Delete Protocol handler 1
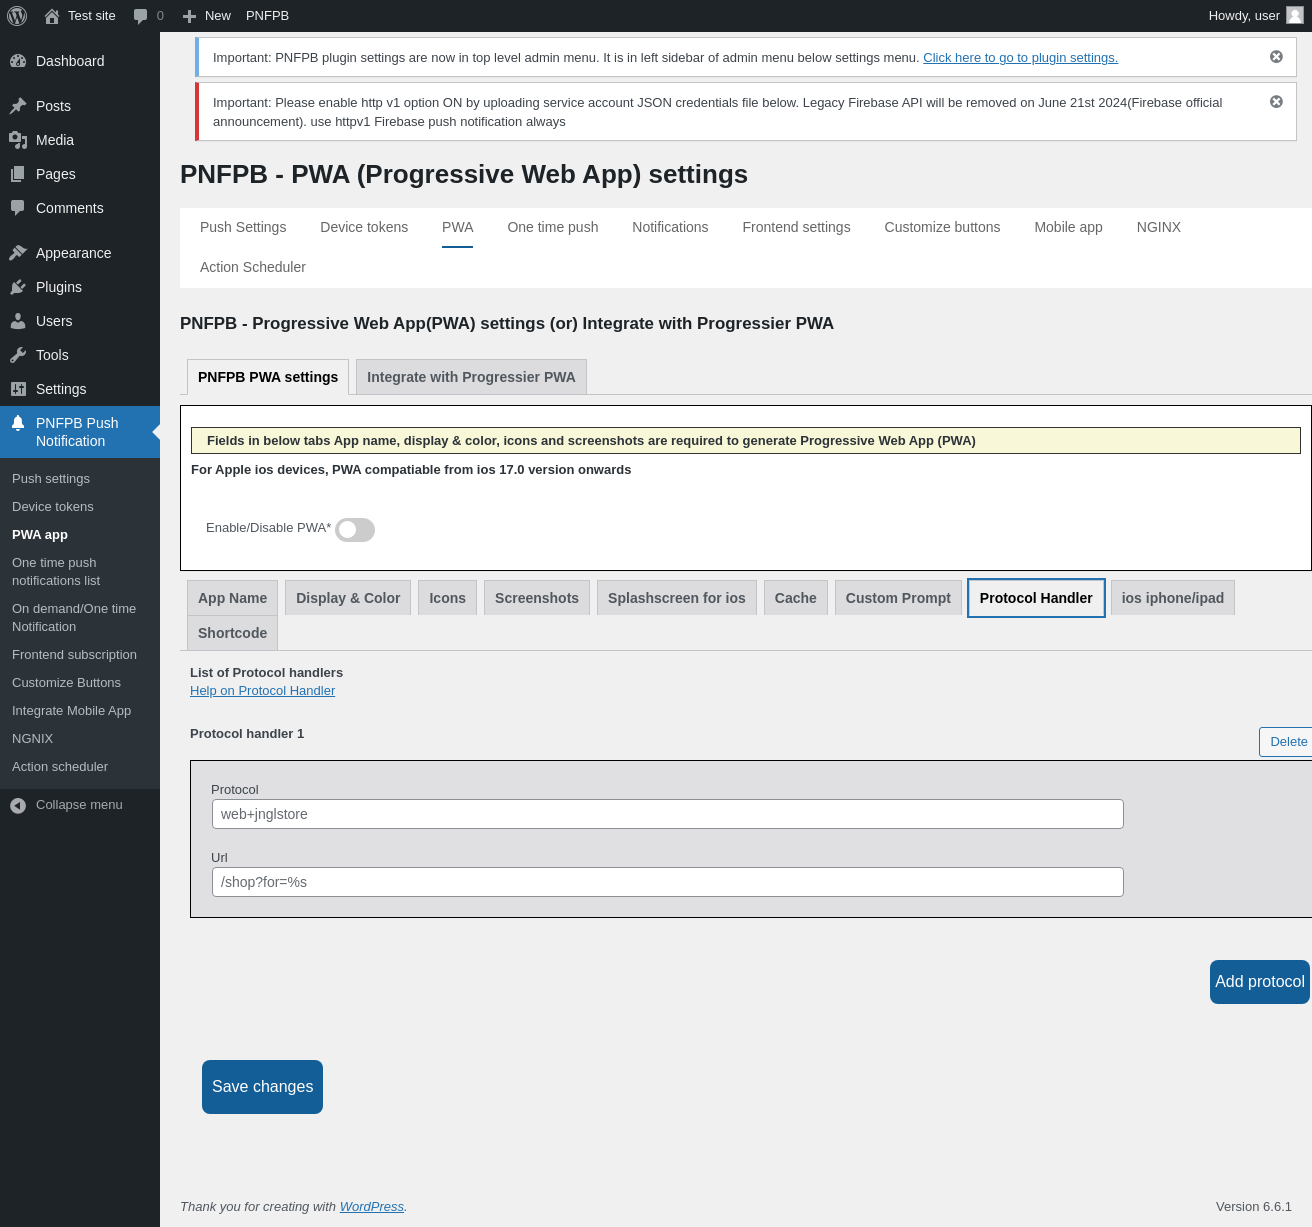The width and height of the screenshot is (1312, 1227). [x=1286, y=742]
